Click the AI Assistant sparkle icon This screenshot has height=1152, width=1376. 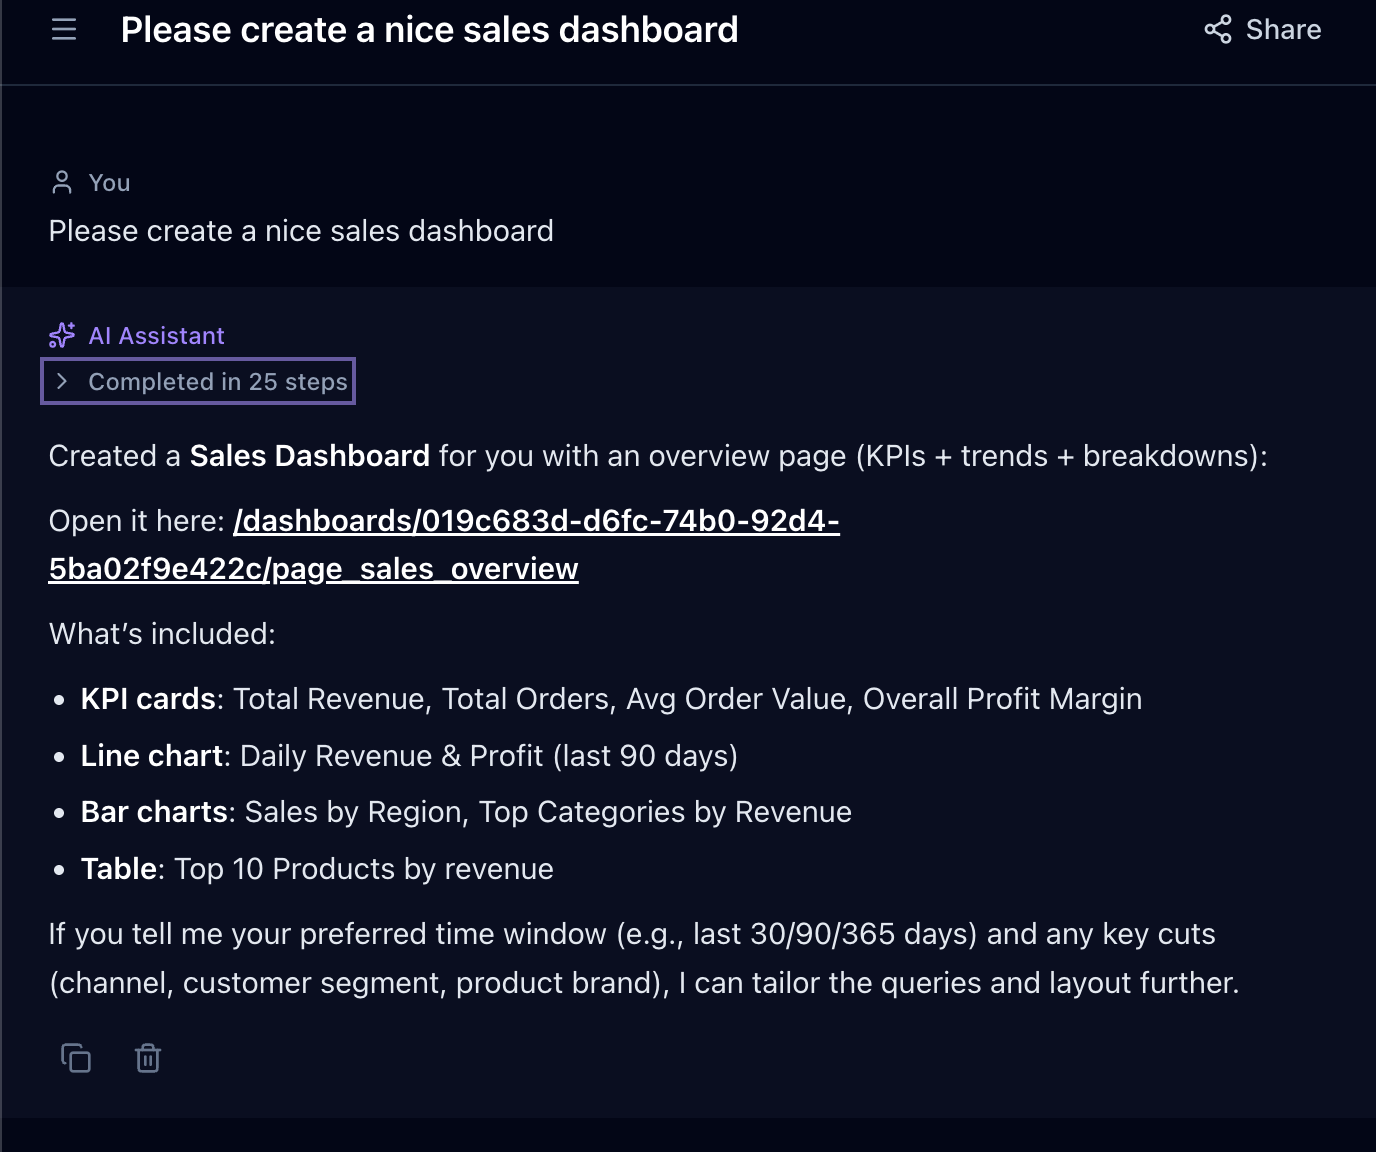point(62,336)
